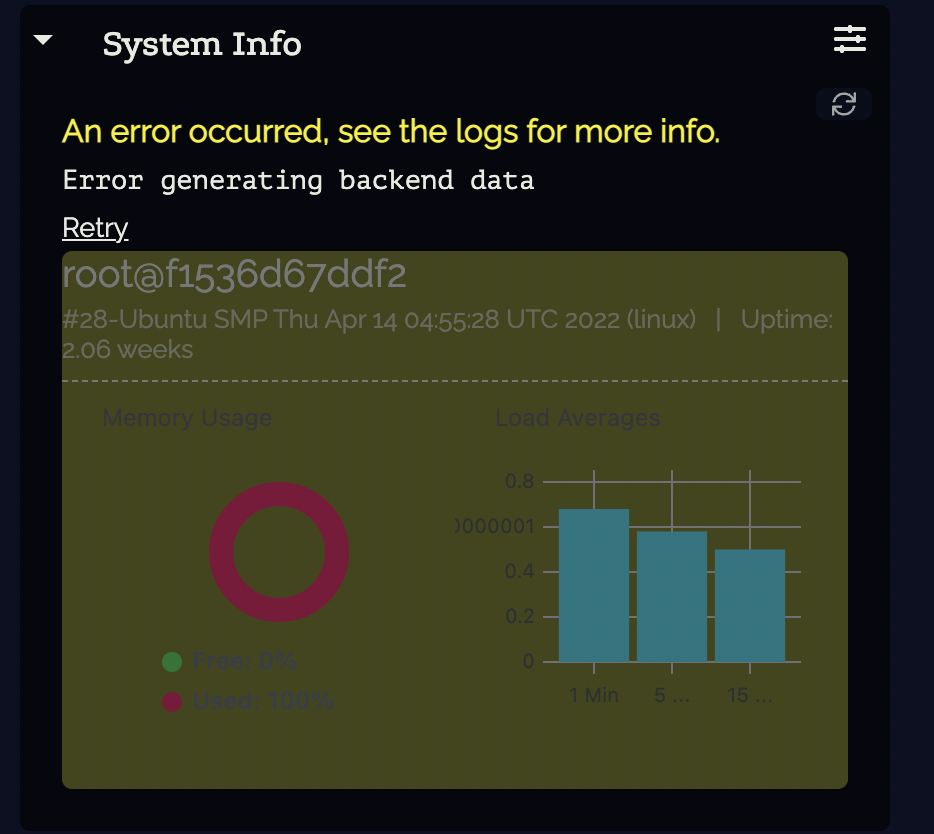934x834 pixels.
Task: Click the error message text
Action: [x=390, y=131]
